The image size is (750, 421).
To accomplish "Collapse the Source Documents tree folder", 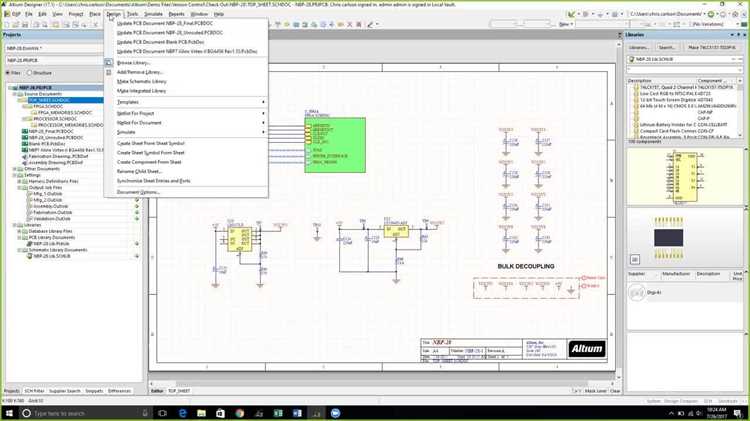I will tap(15, 94).
